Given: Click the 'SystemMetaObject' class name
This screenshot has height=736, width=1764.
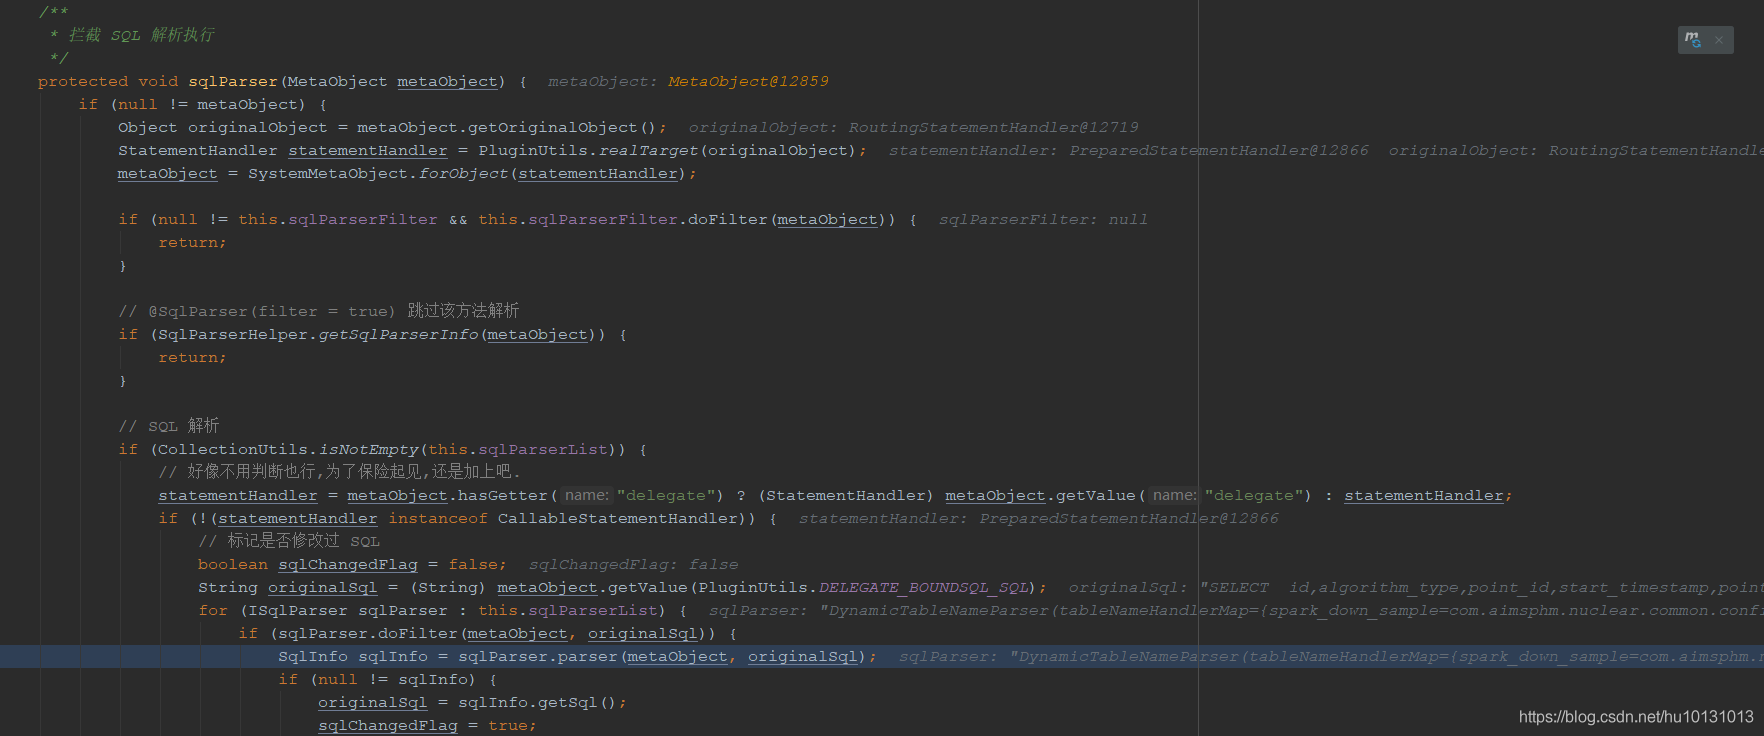Looking at the screenshot, I should coord(328,174).
